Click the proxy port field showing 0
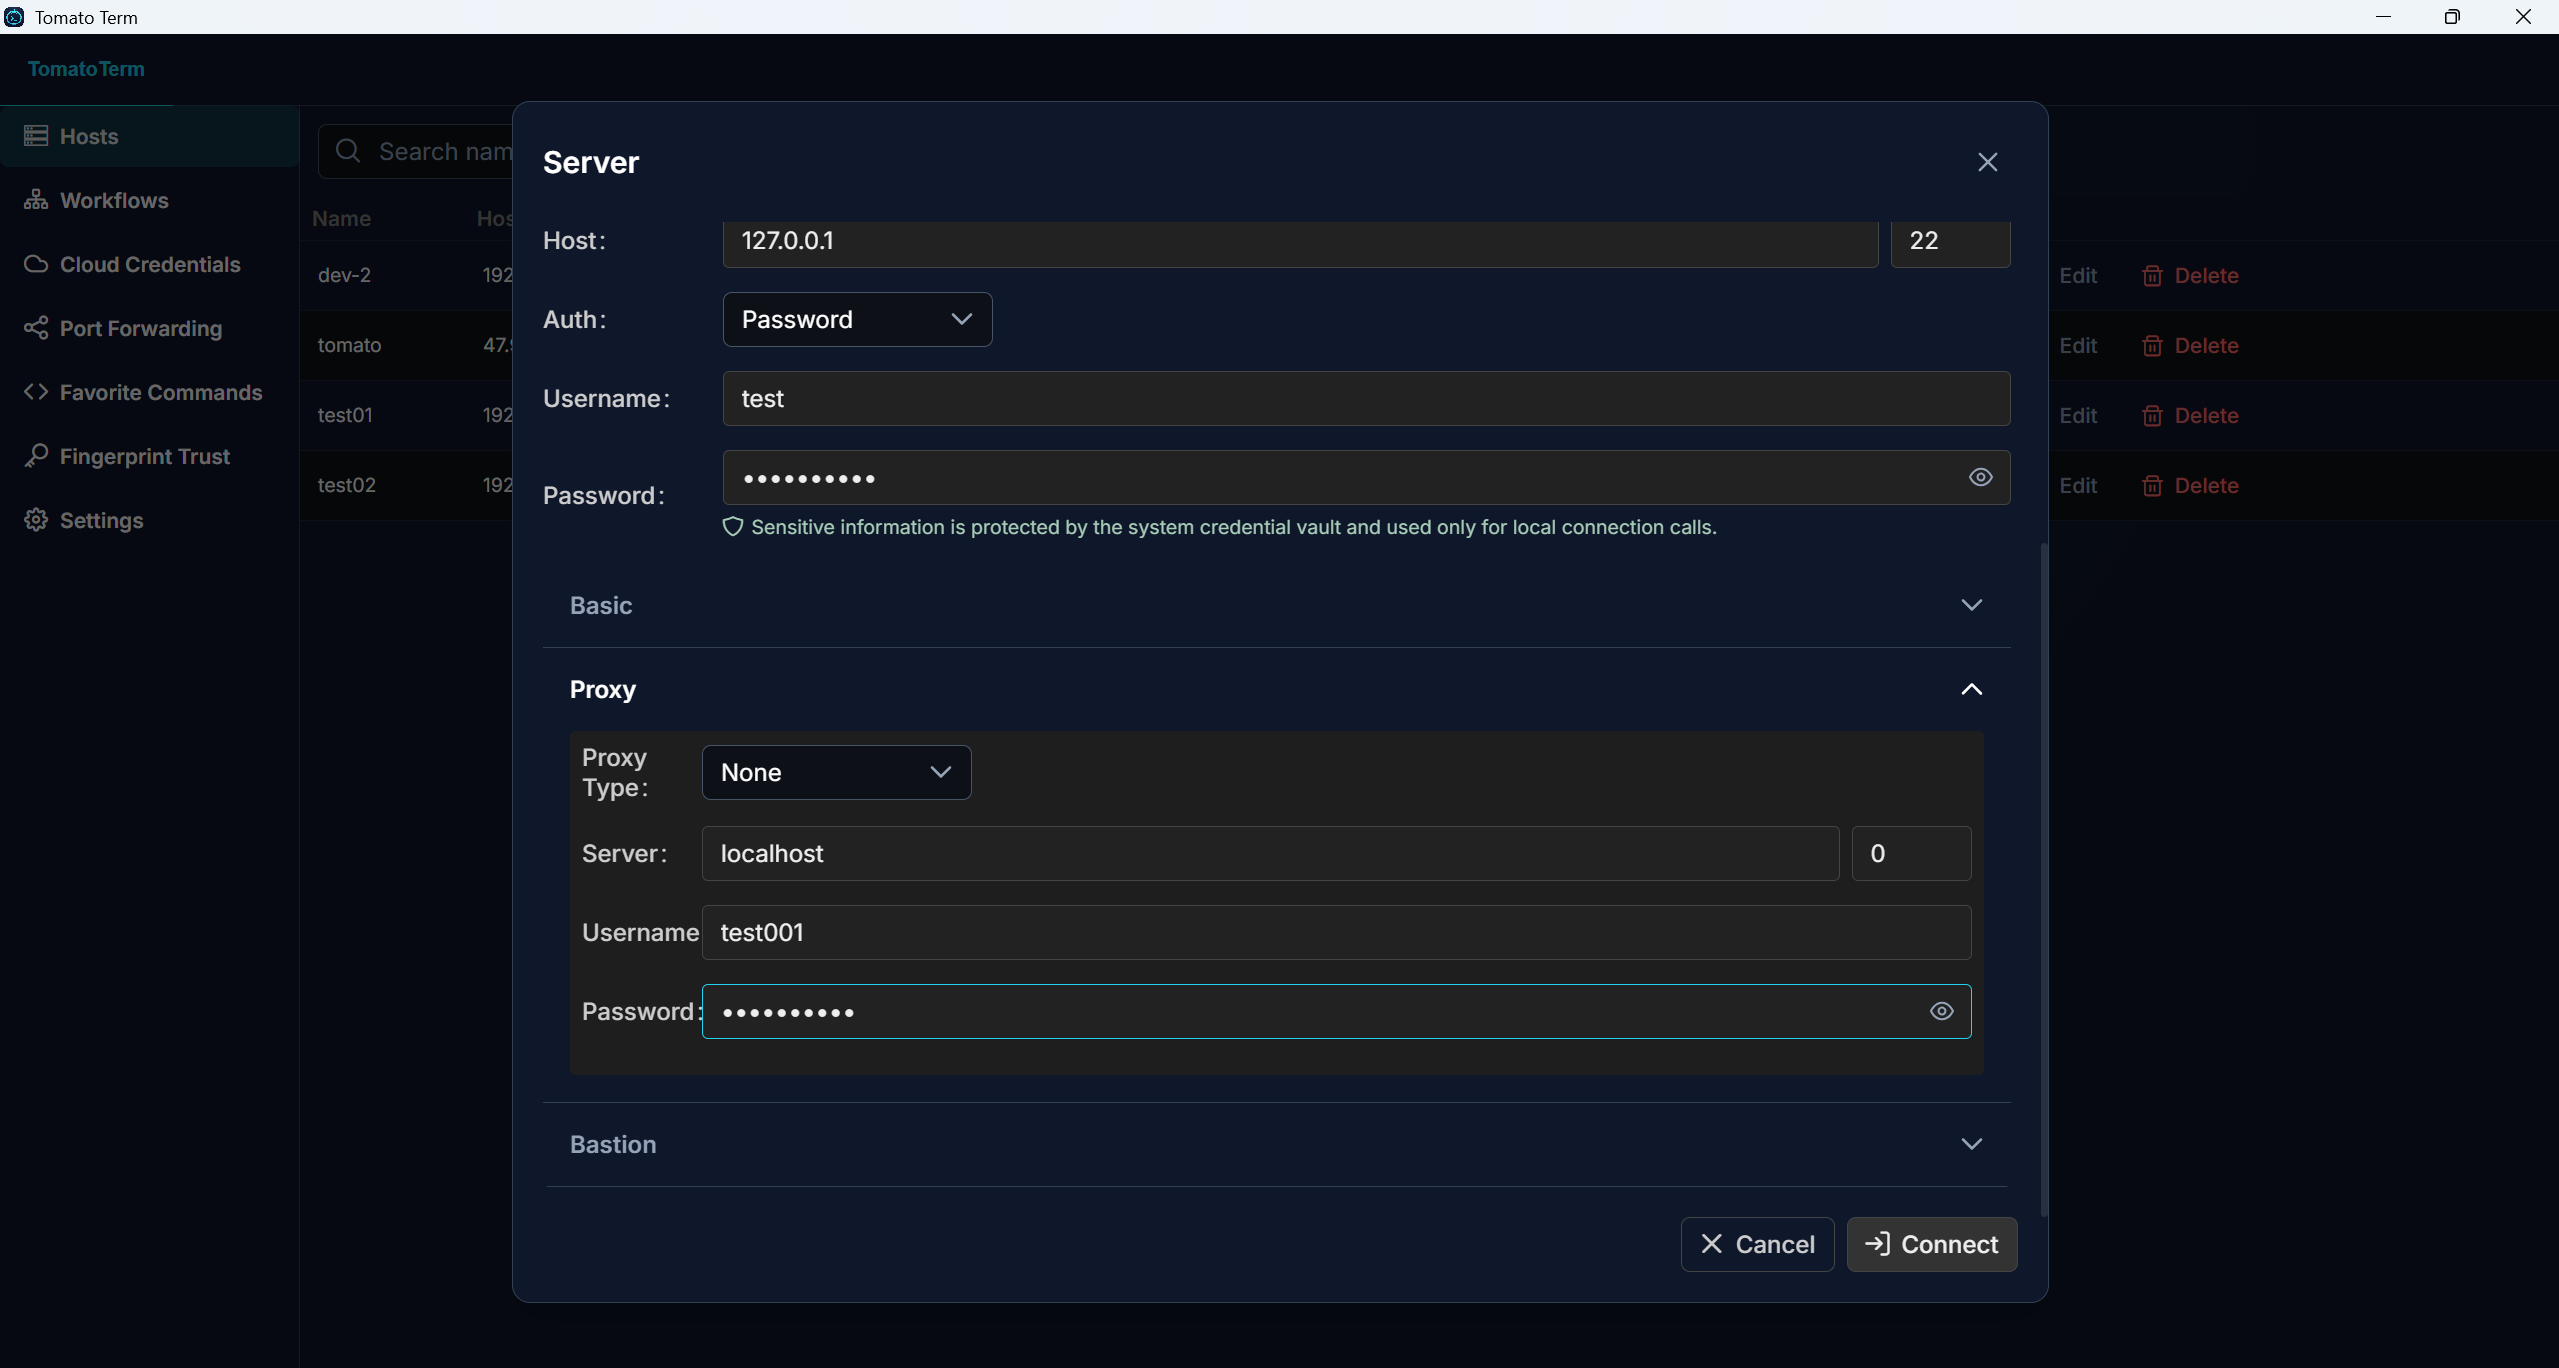This screenshot has width=2559, height=1368. click(x=1911, y=854)
